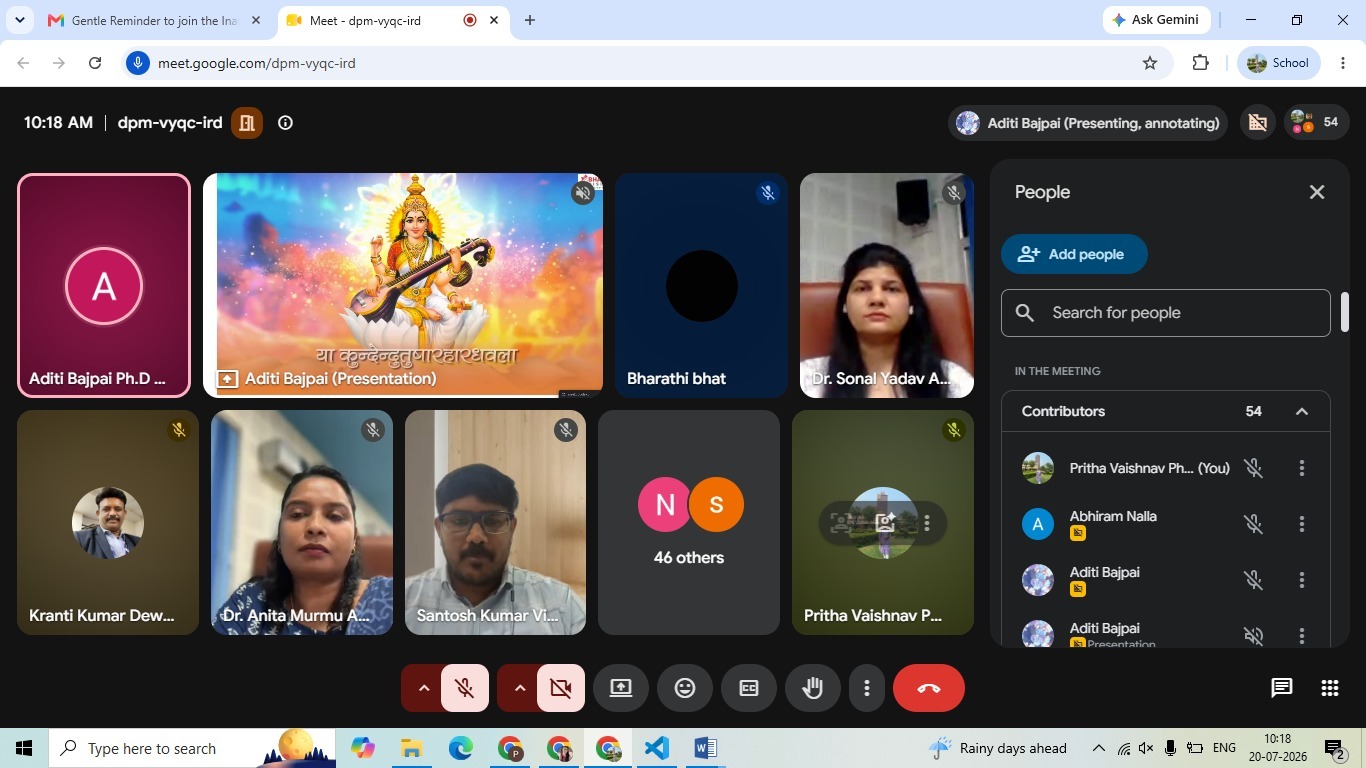1366x768 pixels.
Task: Reload the page
Action: (95, 63)
